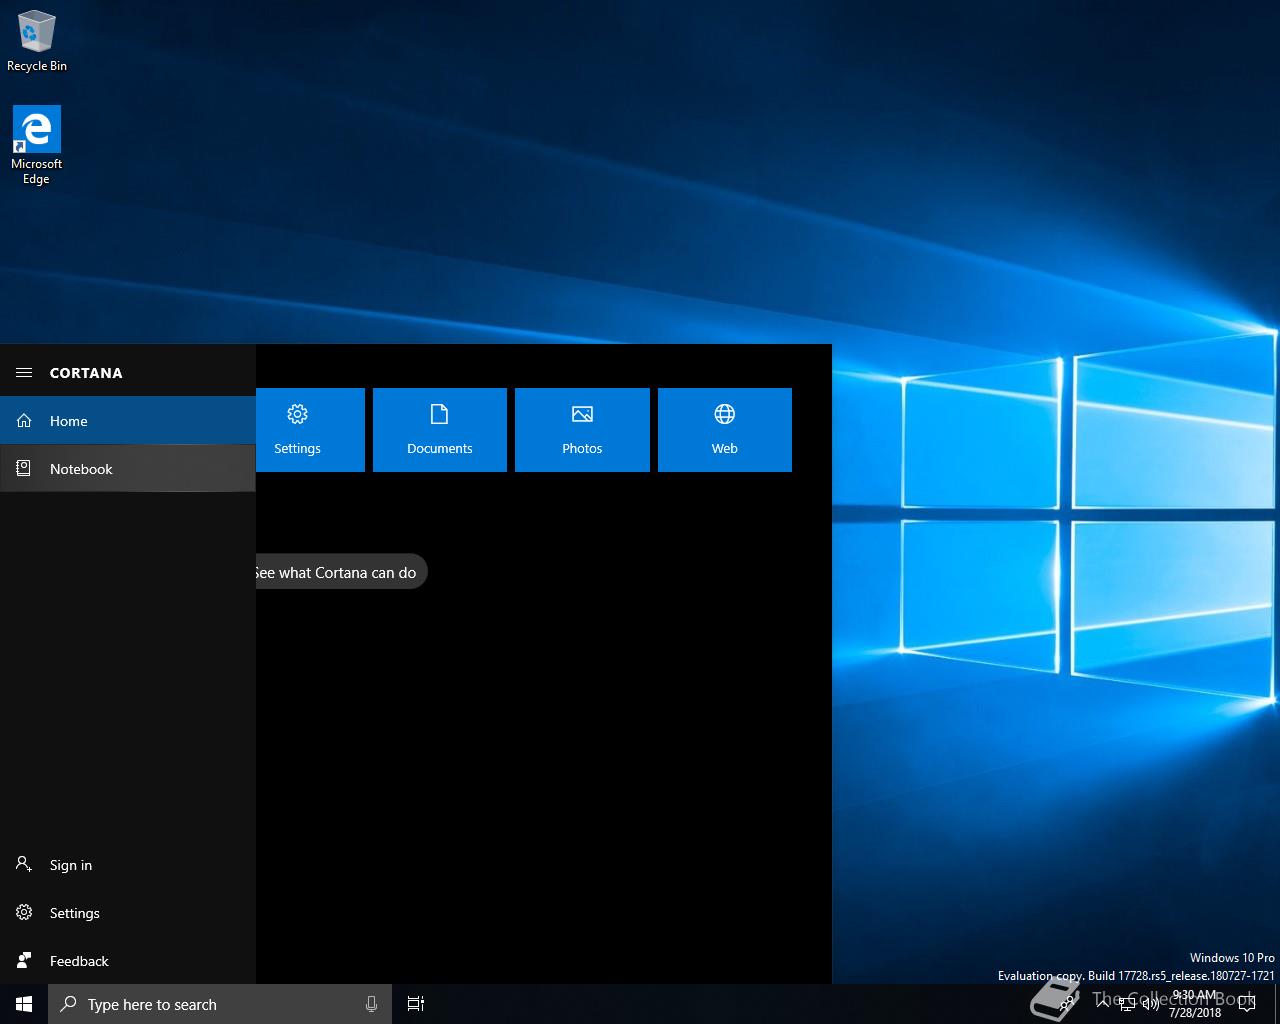Select the Photos search filter tile
1280x1024 pixels.
[x=582, y=430]
